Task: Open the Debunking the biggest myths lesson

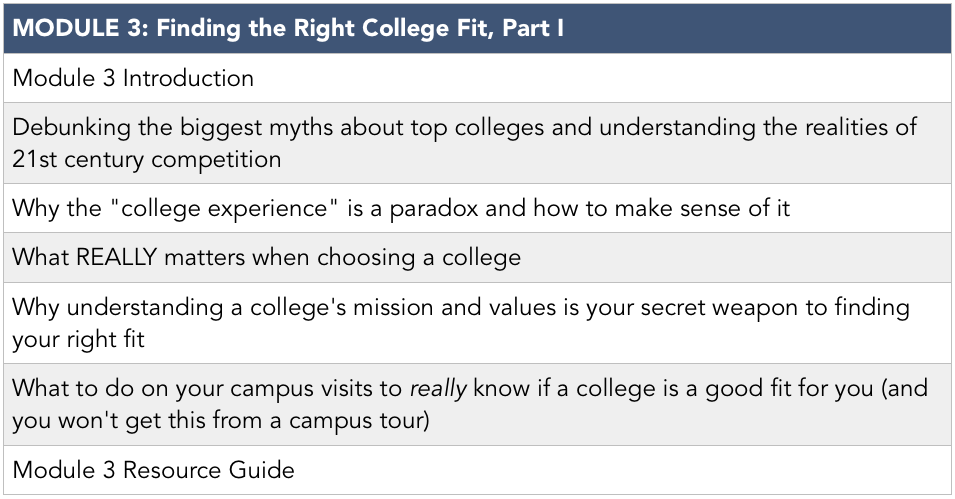Action: coord(478,143)
